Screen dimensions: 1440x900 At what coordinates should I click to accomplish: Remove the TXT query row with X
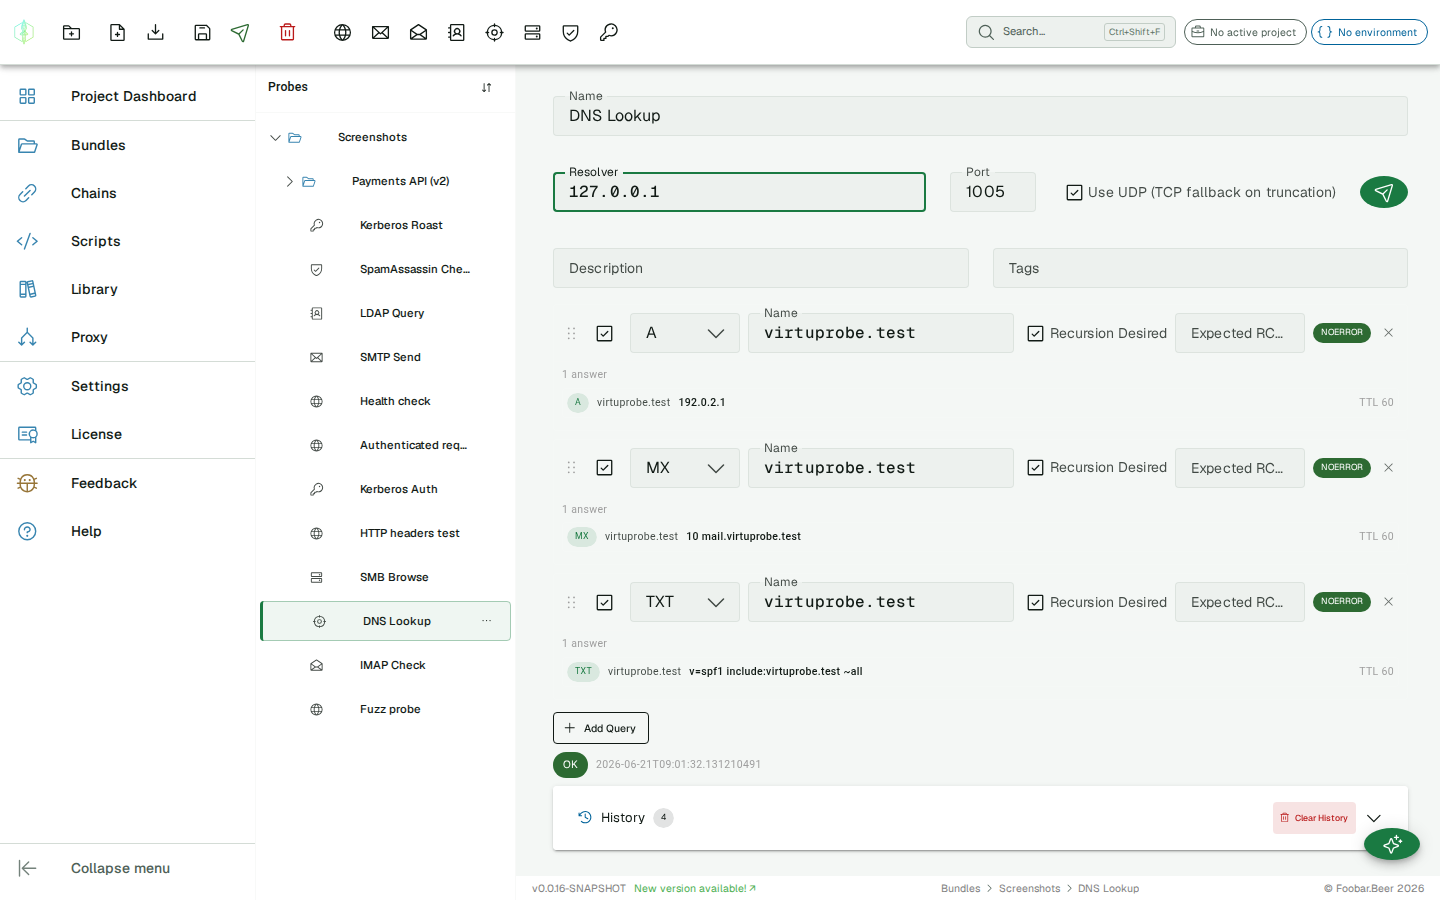1388,602
